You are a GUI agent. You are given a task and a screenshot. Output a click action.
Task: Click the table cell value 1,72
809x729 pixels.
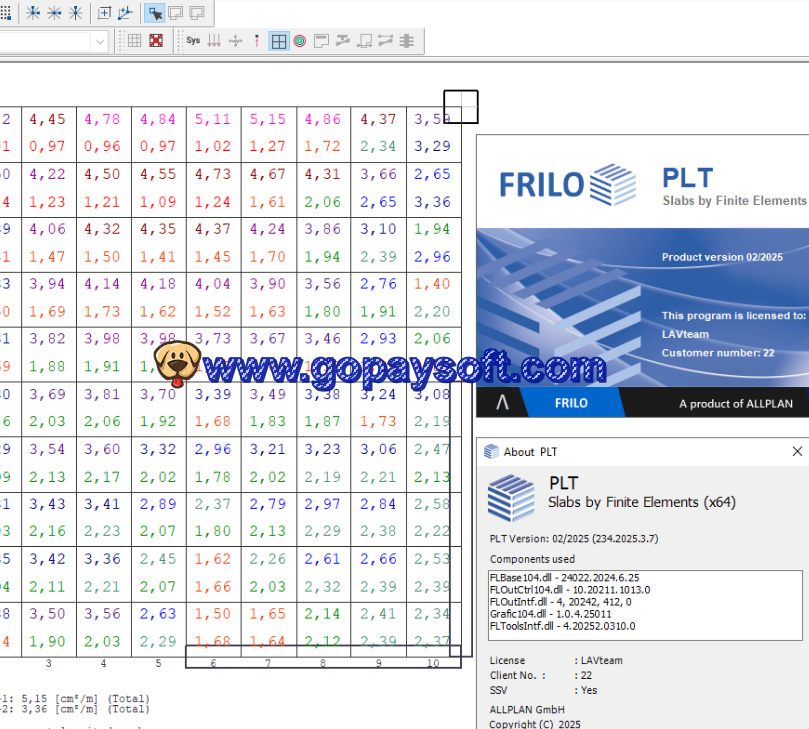coord(322,147)
